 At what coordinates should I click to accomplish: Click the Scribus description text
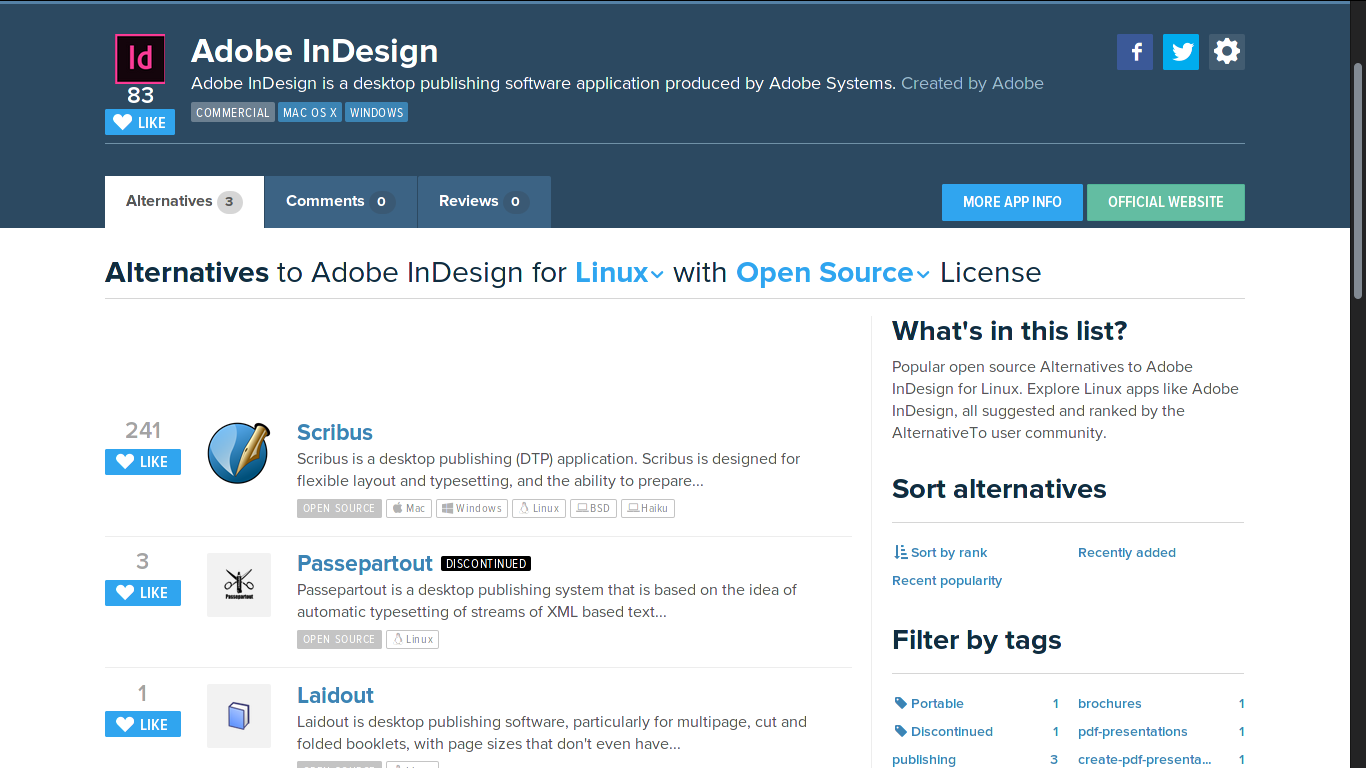click(549, 470)
